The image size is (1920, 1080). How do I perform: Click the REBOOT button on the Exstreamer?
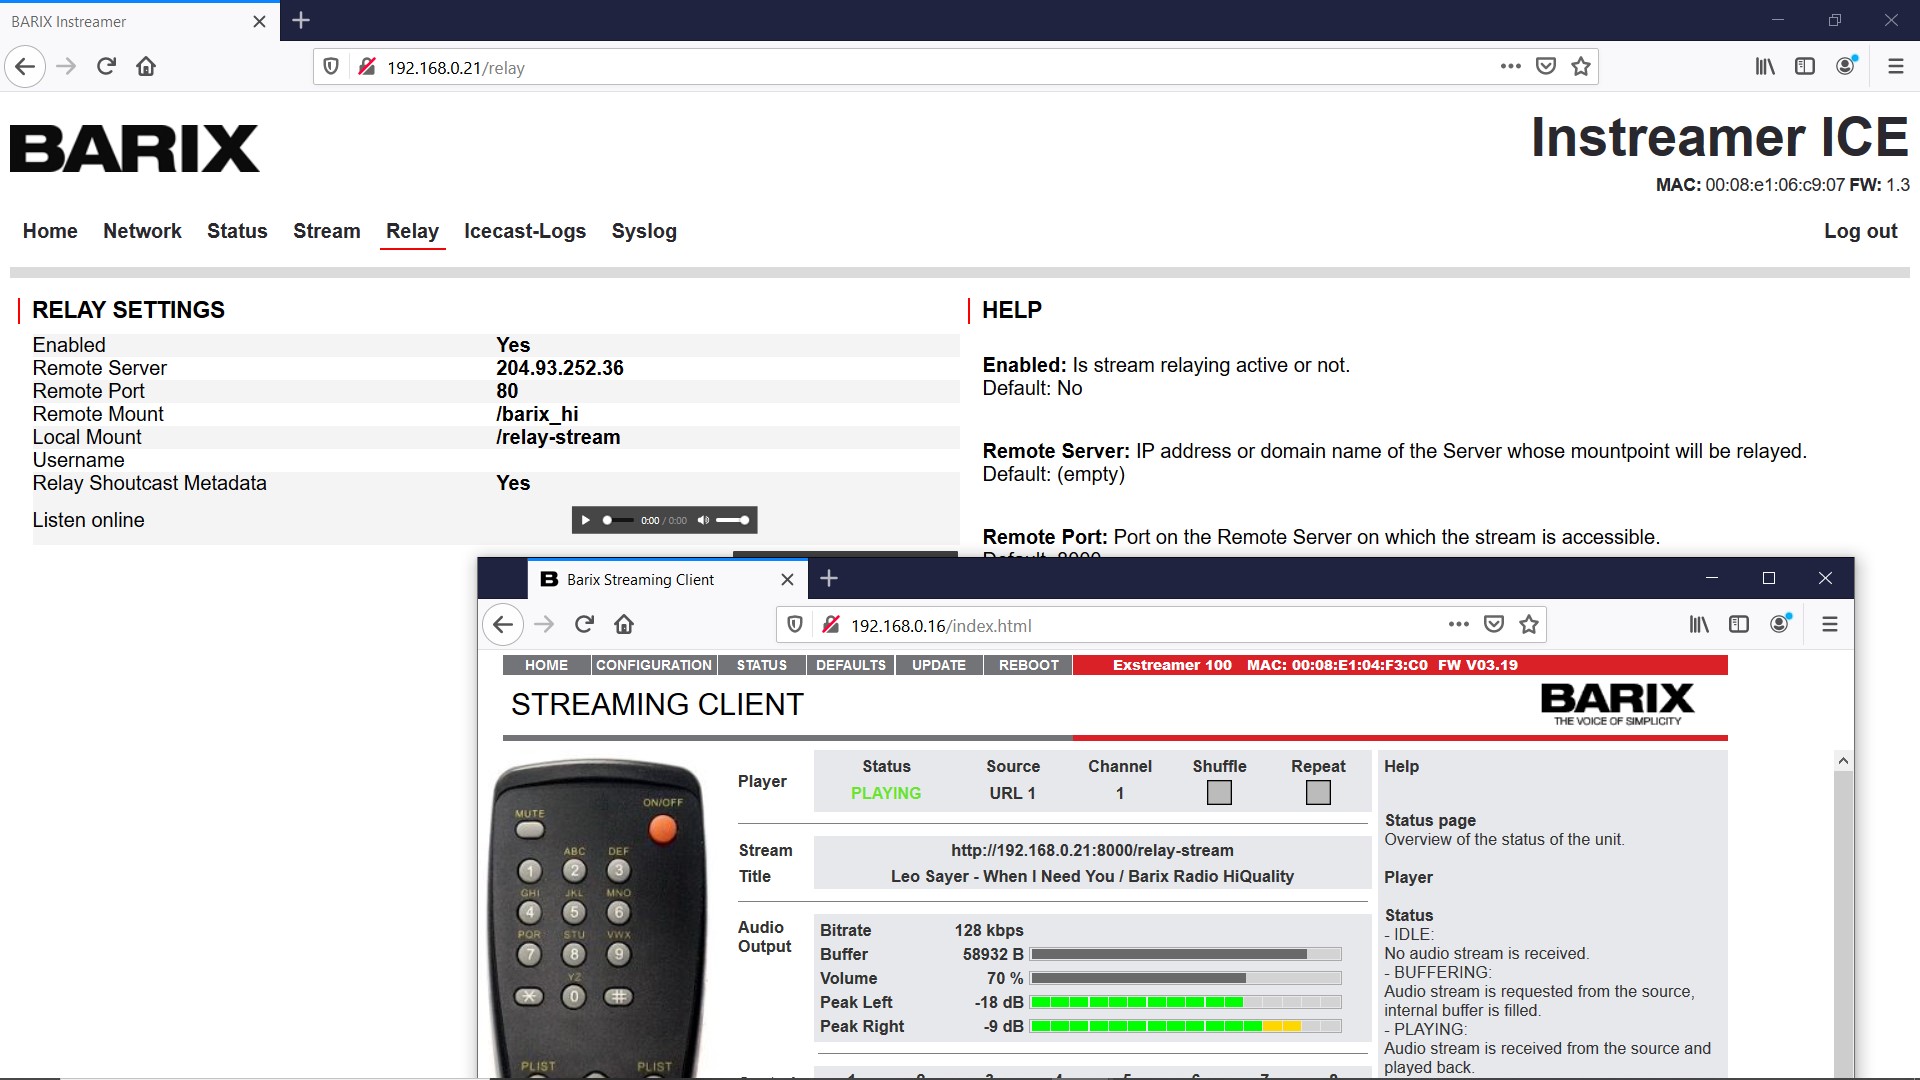[1027, 664]
